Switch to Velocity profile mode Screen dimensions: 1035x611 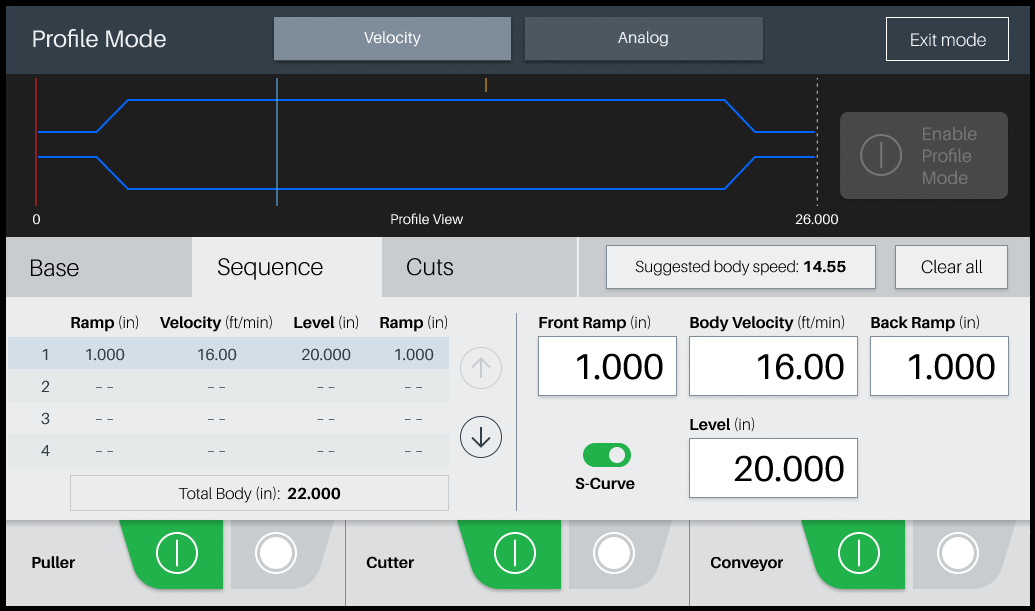tap(392, 38)
